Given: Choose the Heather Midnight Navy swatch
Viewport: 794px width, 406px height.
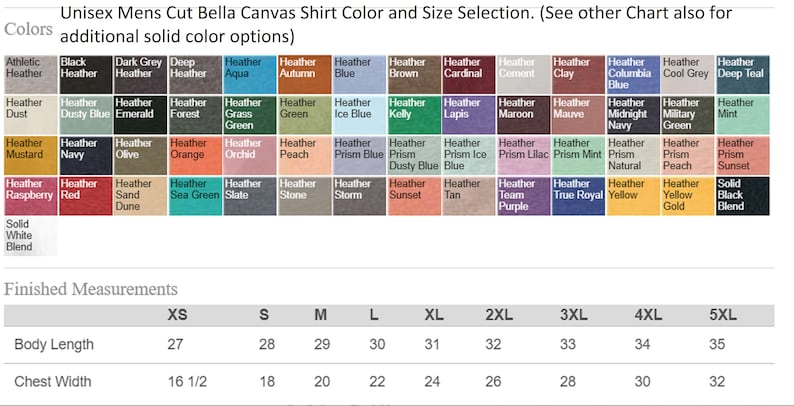Looking at the screenshot, I should click(633, 115).
